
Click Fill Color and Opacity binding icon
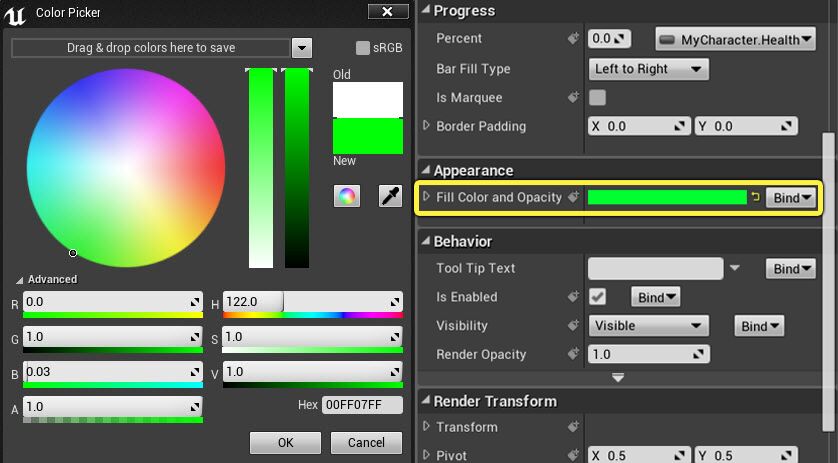click(573, 197)
